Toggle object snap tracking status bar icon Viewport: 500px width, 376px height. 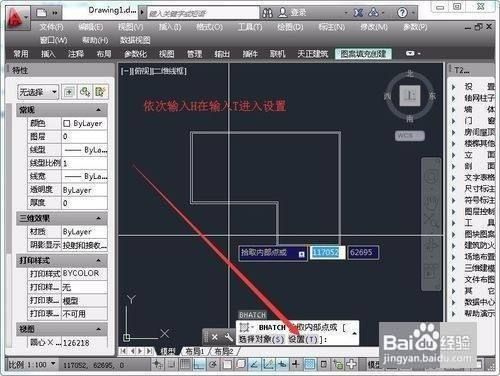point(254,364)
